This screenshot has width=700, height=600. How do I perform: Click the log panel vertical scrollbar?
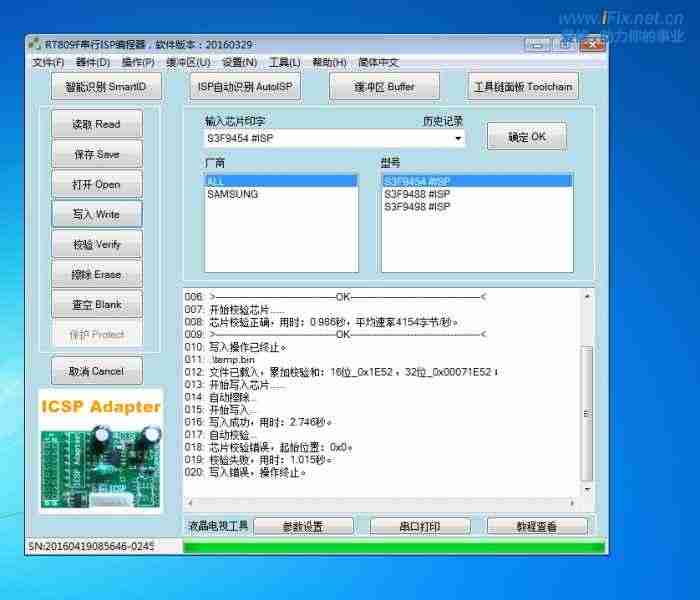[x=587, y=400]
